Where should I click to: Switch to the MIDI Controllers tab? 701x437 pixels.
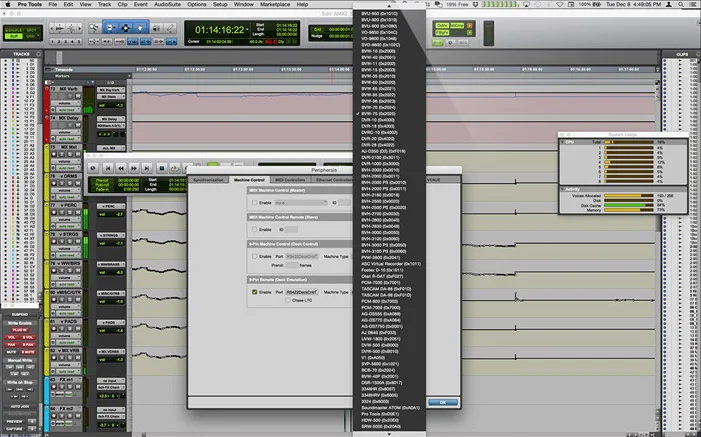290,180
